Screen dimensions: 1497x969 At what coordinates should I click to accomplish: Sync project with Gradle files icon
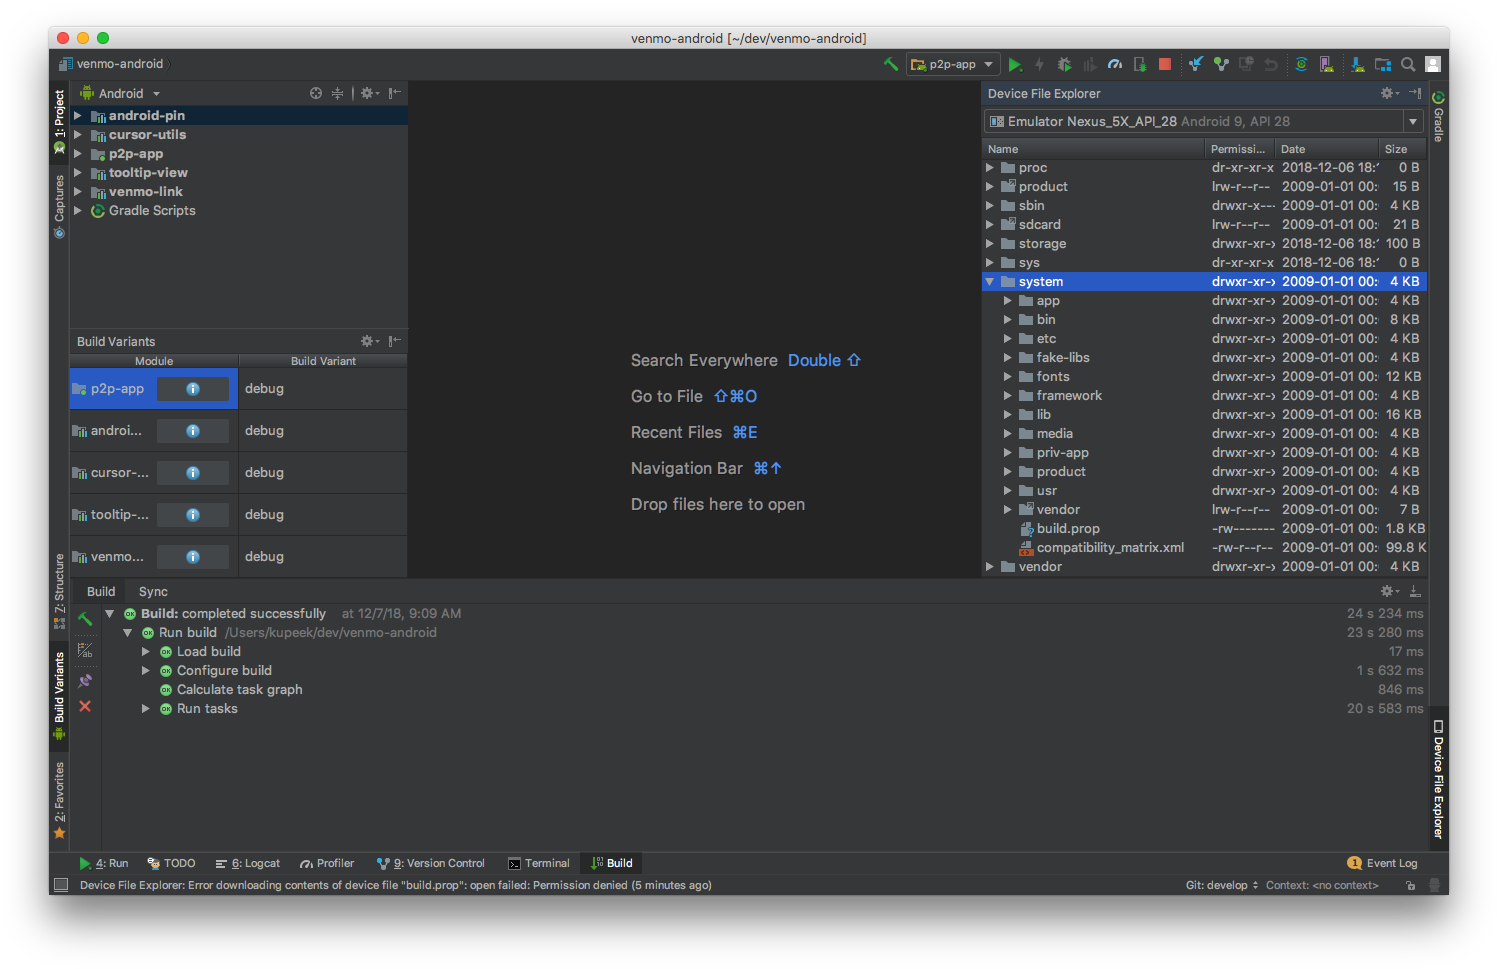pyautogui.click(x=1302, y=64)
